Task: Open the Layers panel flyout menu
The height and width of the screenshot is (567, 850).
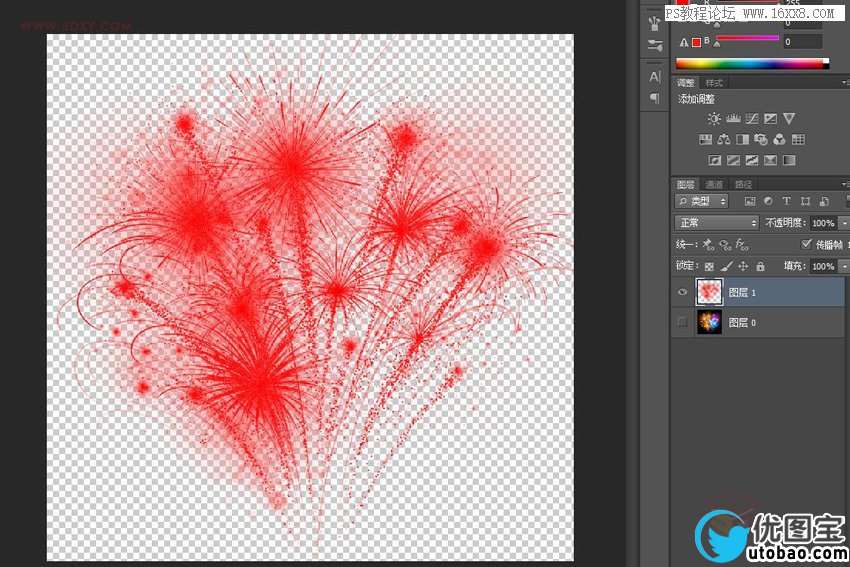Action: 845,184
